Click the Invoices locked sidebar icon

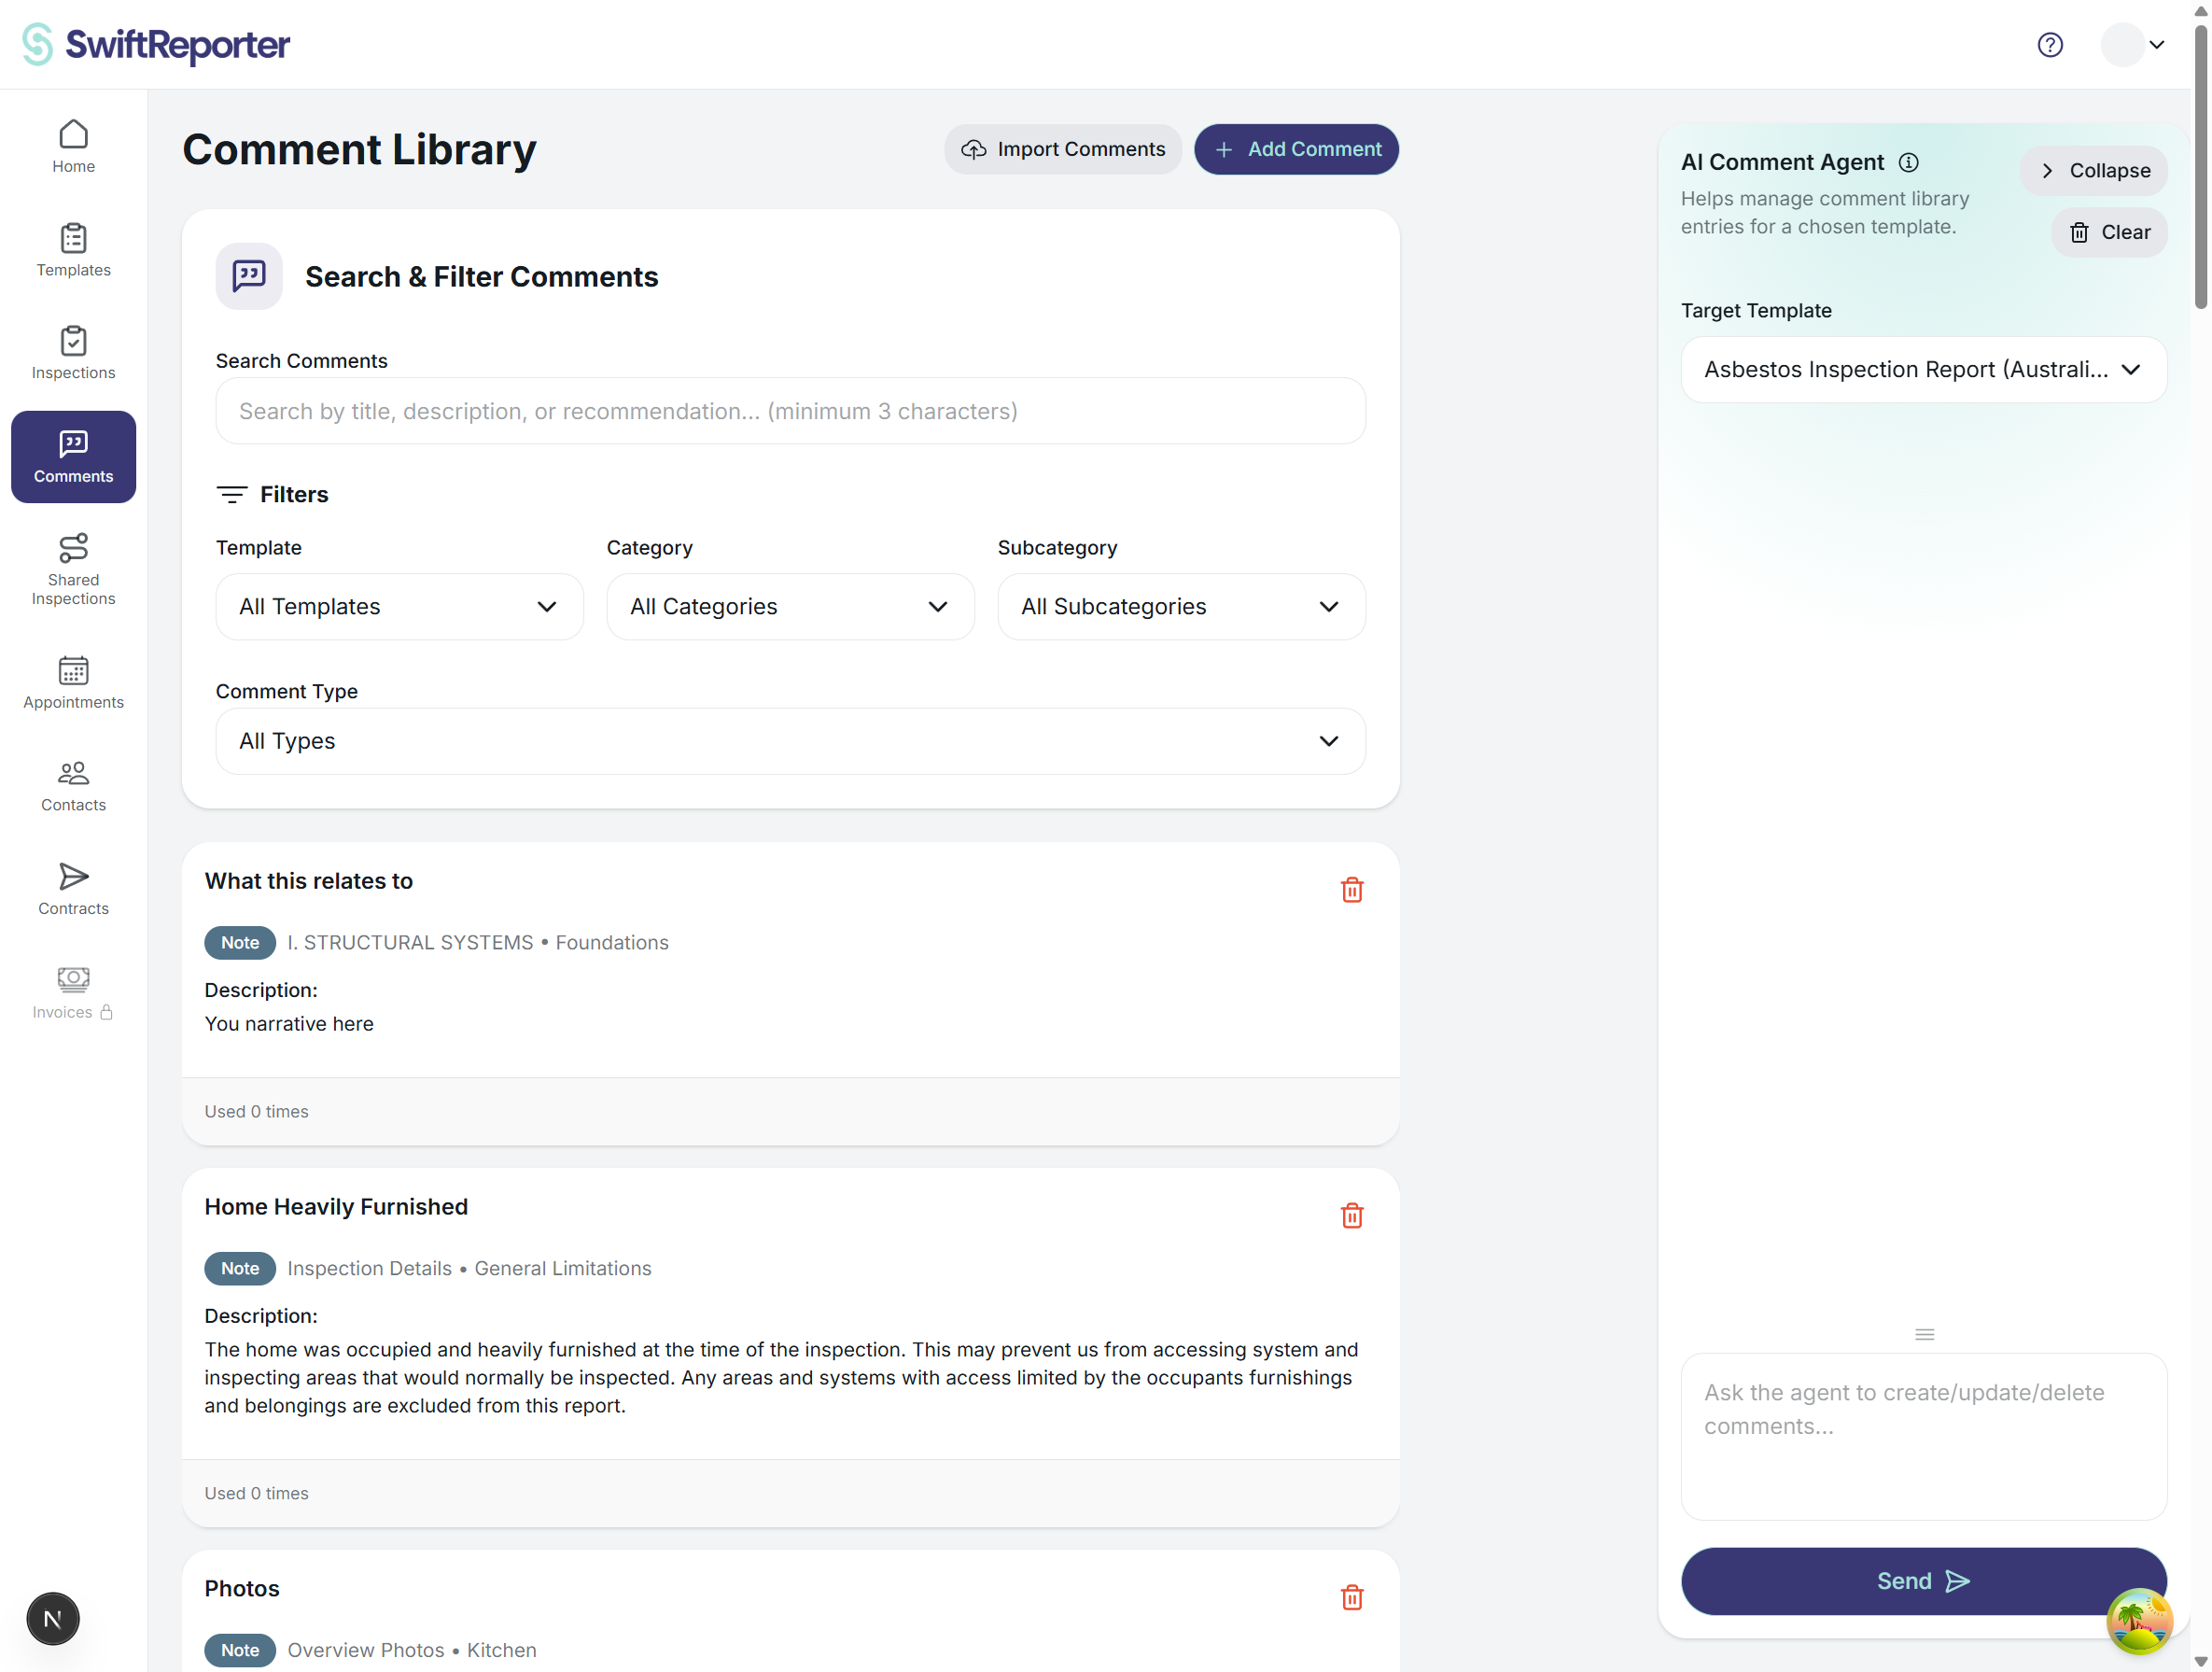[x=72, y=992]
